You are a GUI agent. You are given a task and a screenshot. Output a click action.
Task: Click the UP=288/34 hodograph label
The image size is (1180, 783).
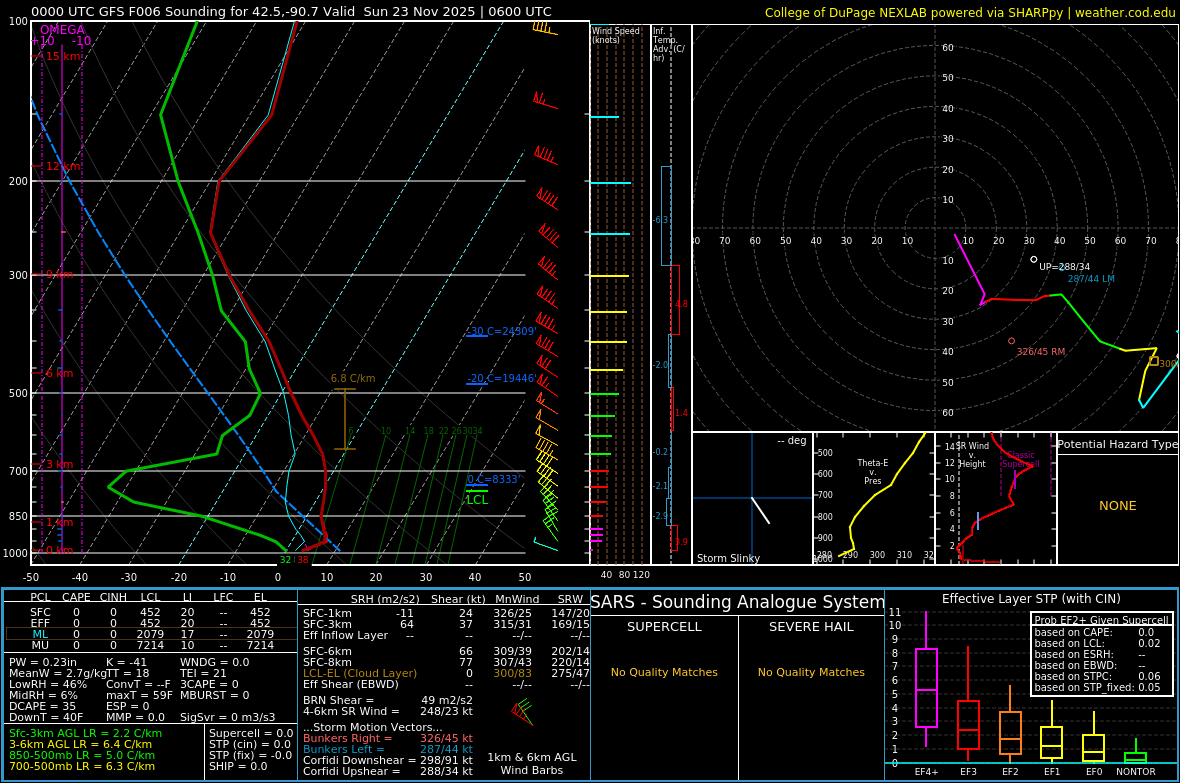pos(1064,267)
